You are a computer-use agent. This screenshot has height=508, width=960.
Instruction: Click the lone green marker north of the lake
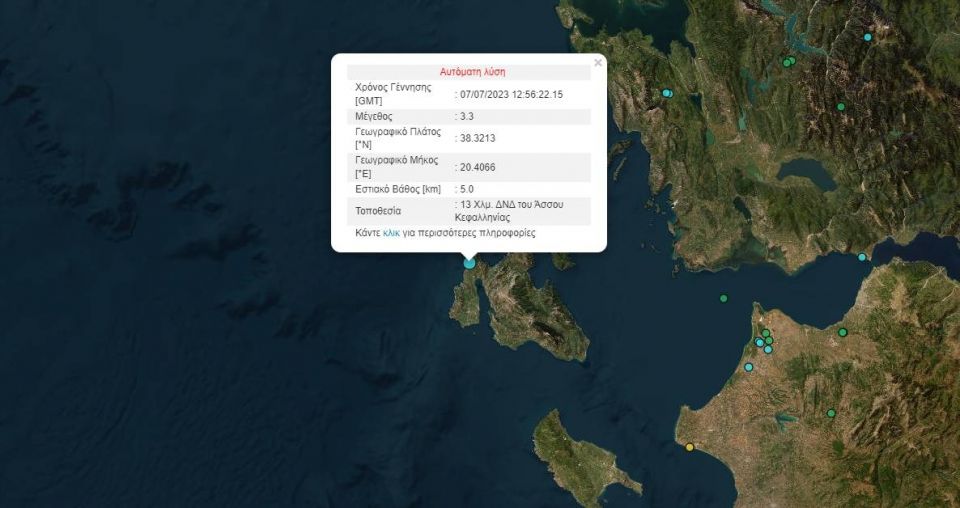[x=841, y=106]
